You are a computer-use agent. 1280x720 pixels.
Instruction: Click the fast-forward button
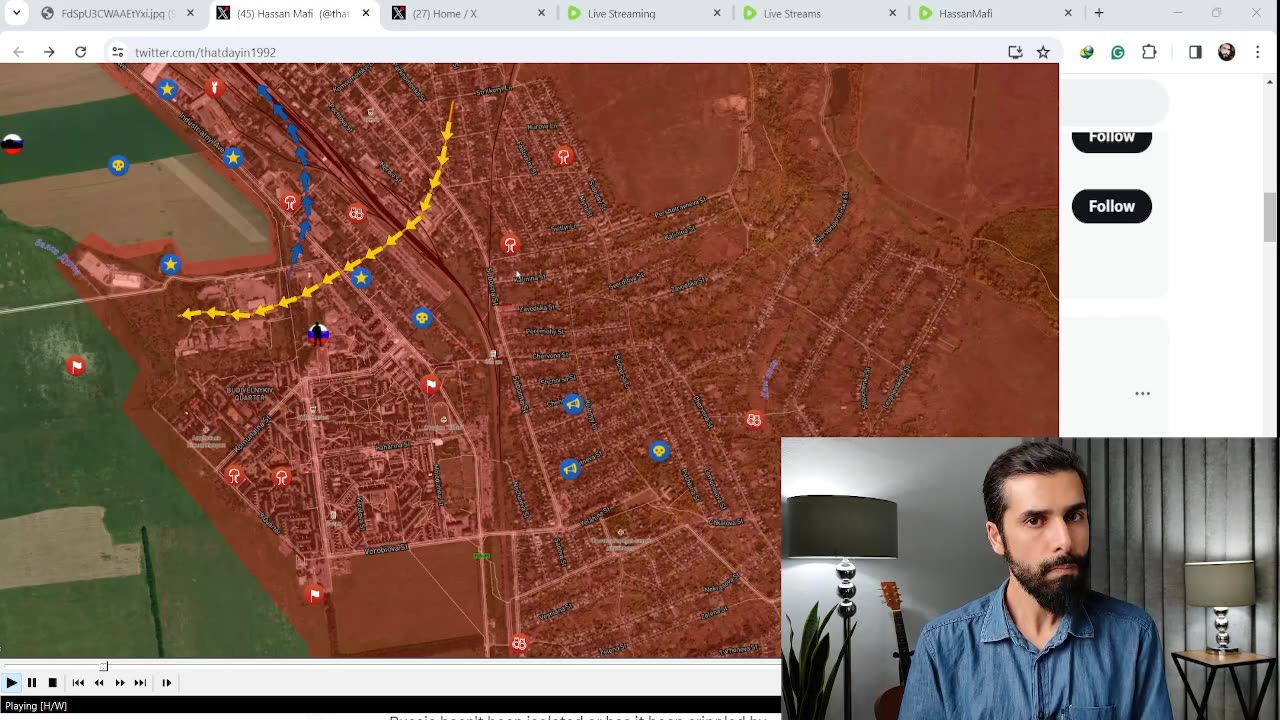click(x=120, y=683)
